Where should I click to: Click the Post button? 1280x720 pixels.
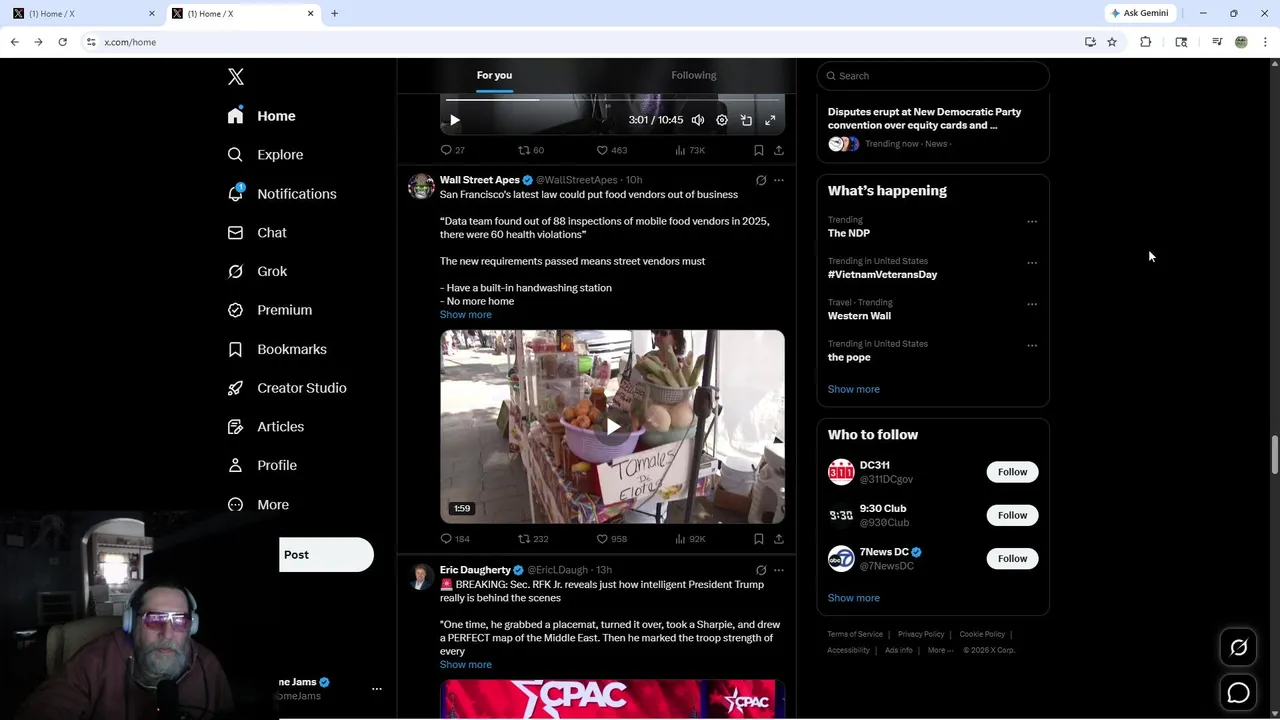click(x=326, y=555)
